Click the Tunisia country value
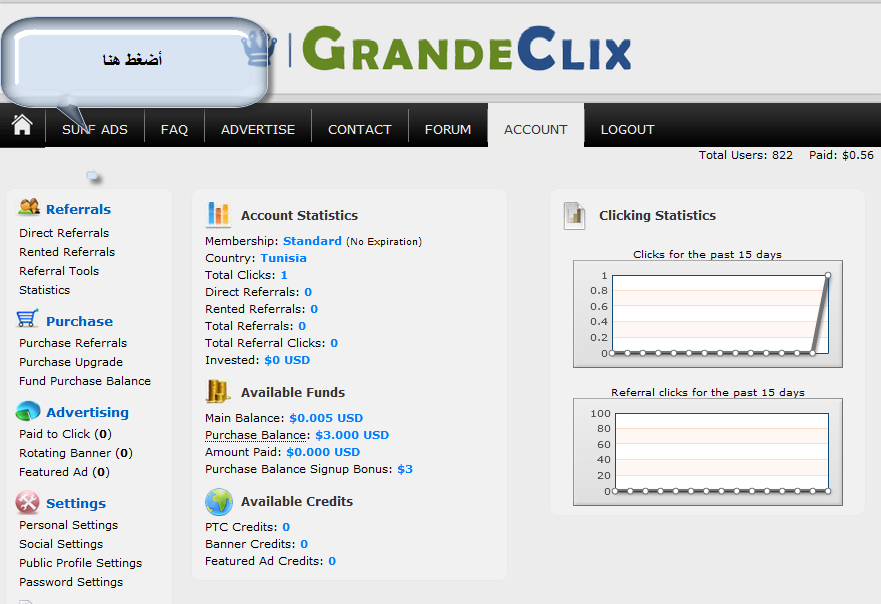This screenshot has height=604, width=881. tap(283, 258)
